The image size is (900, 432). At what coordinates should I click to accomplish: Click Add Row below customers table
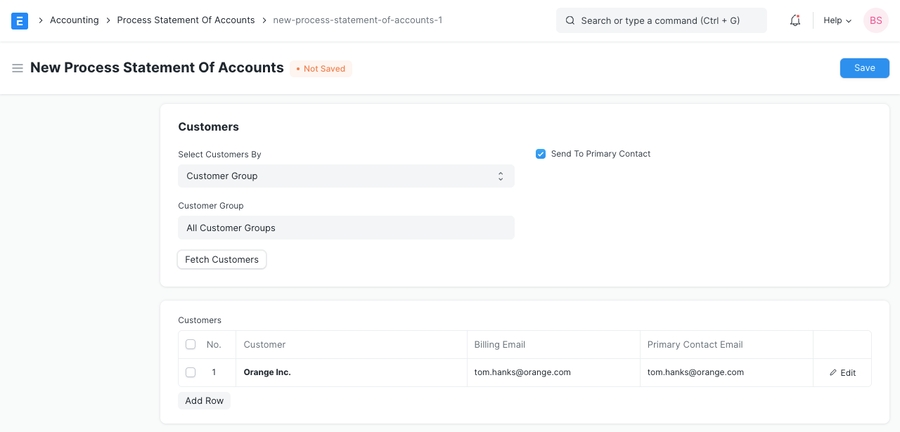point(204,401)
